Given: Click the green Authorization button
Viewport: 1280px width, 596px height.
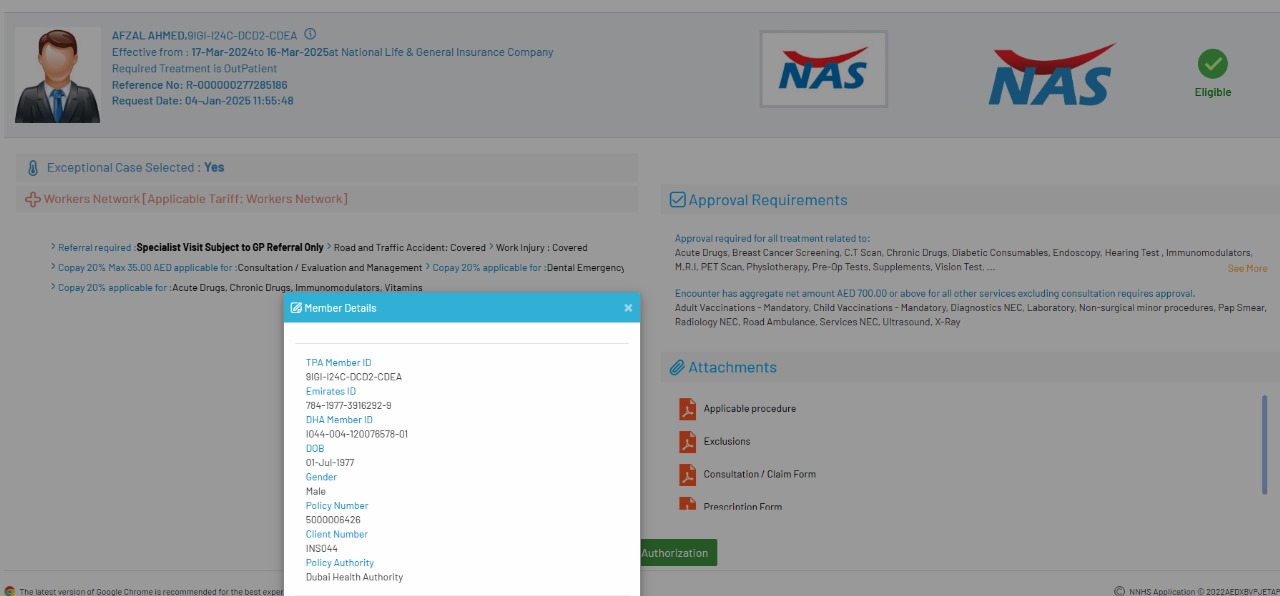Looking at the screenshot, I should coord(675,553).
